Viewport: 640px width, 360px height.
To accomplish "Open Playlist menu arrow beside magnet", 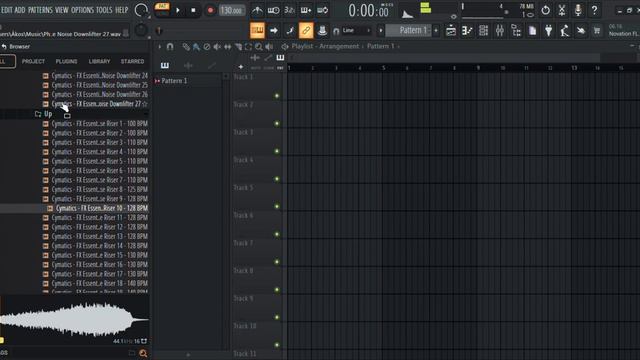I will (160, 47).
